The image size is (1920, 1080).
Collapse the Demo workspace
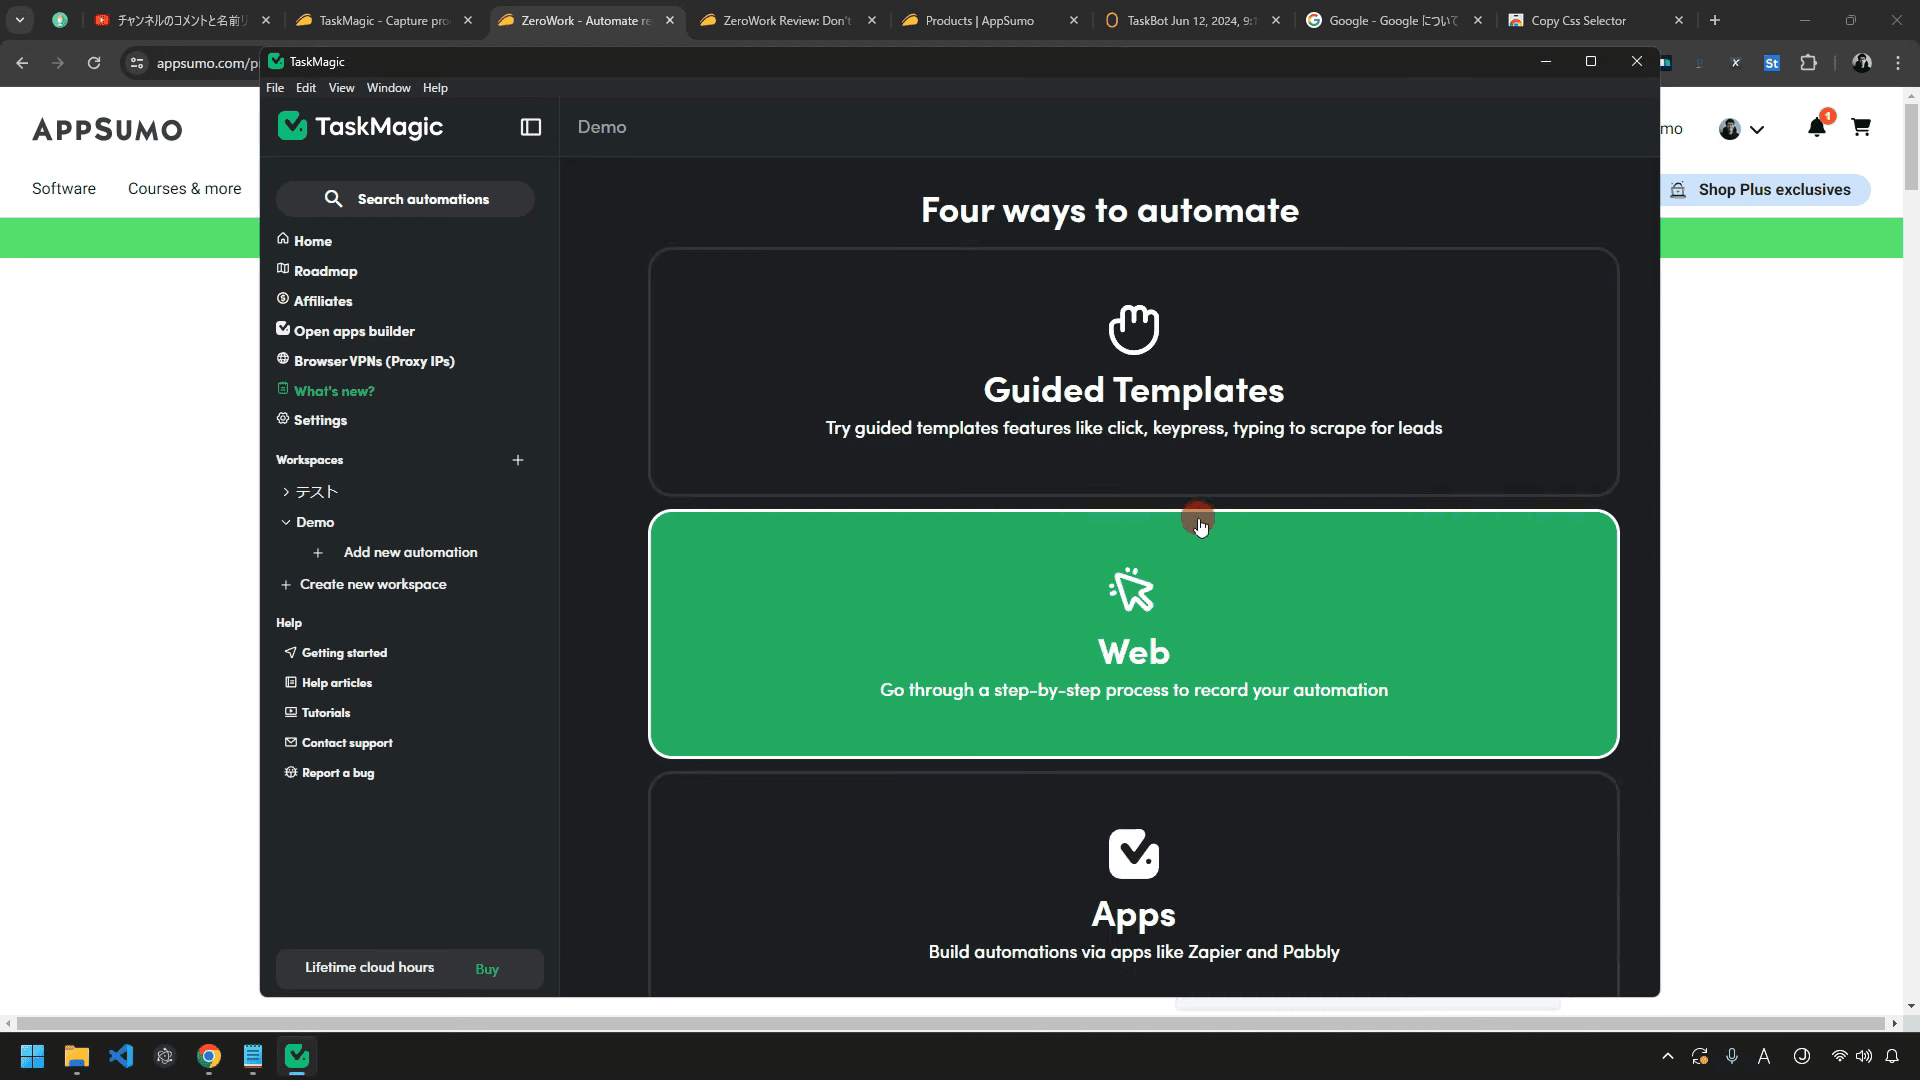click(x=286, y=522)
